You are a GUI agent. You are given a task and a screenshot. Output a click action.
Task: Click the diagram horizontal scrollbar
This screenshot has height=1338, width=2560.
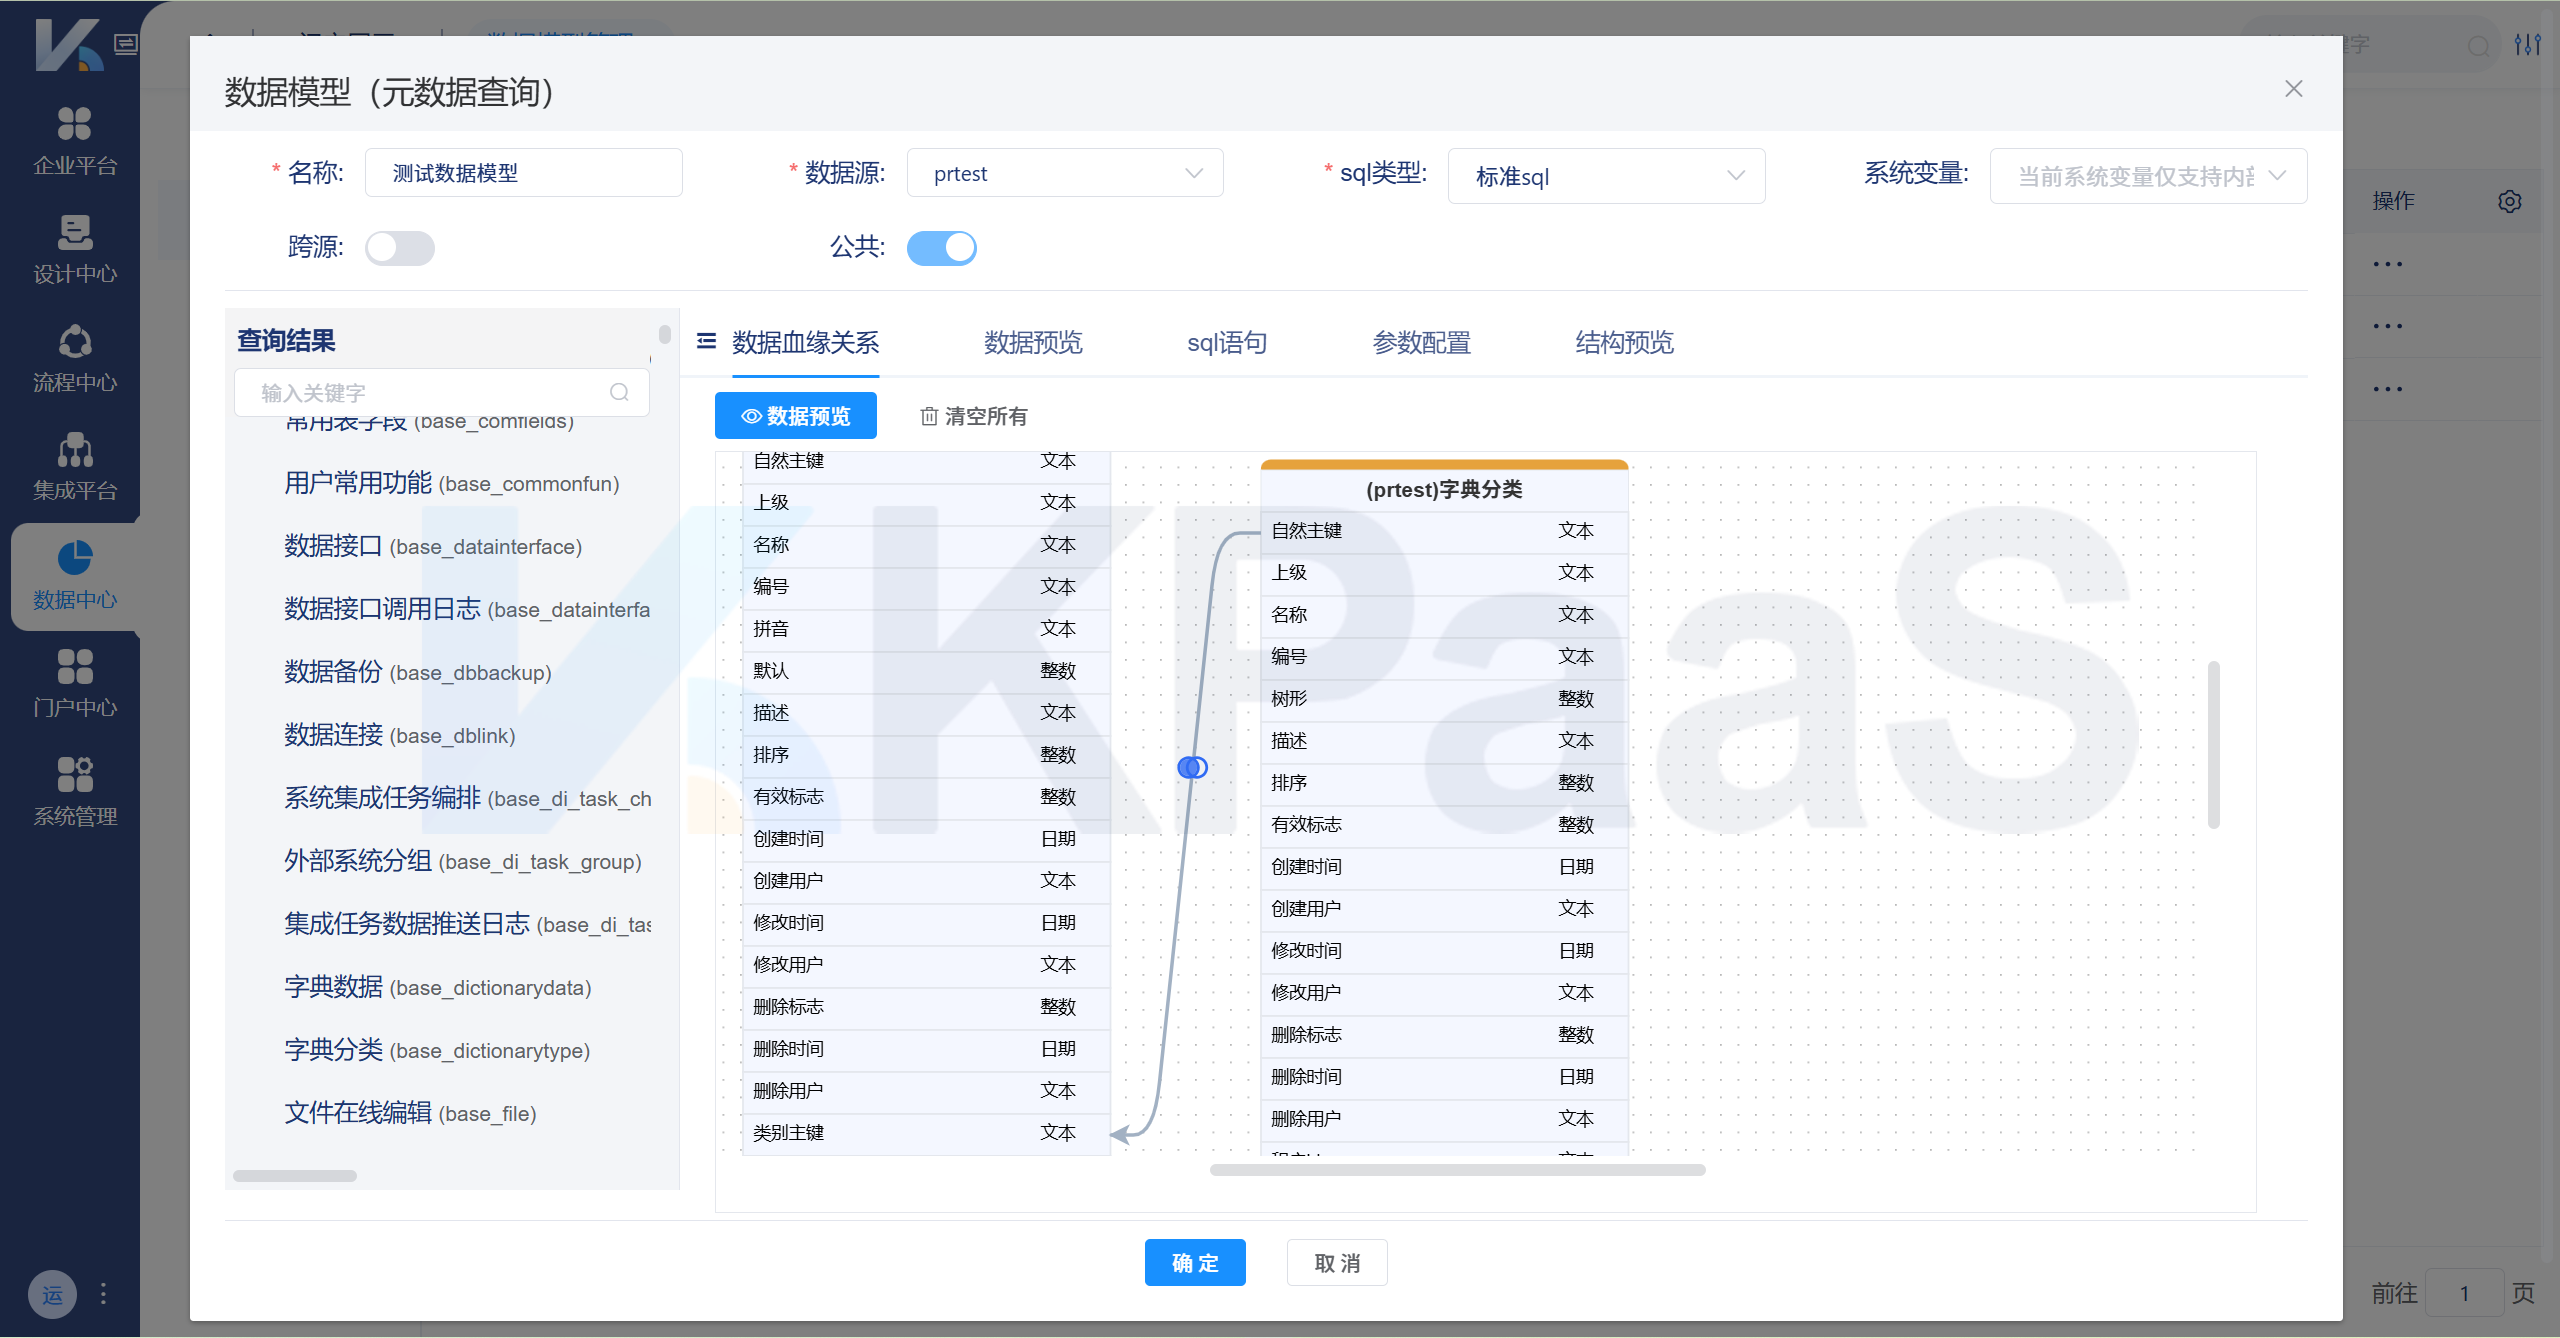tap(1456, 1169)
